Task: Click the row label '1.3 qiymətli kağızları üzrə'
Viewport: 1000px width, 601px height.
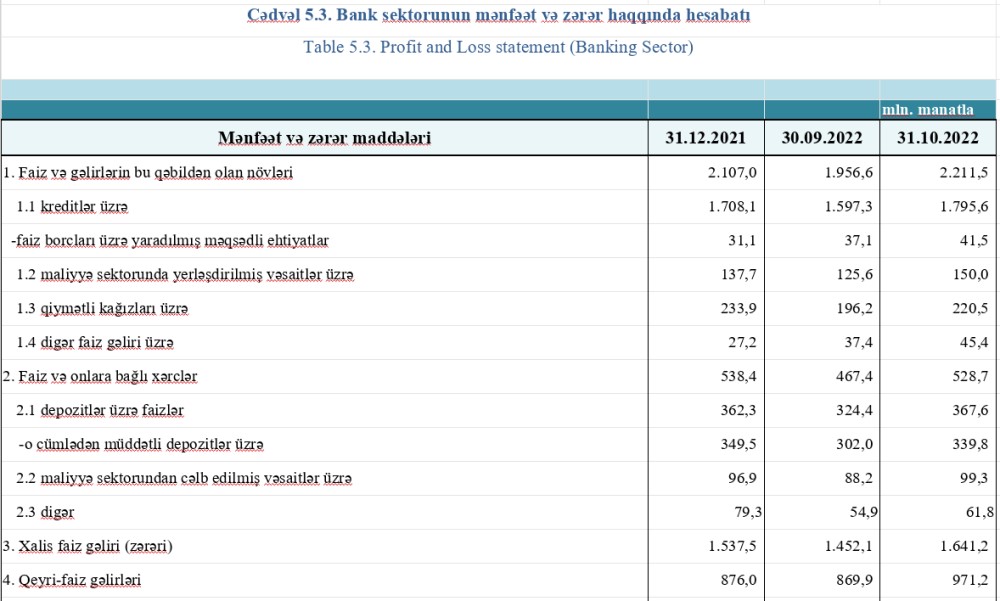Action: [x=103, y=309]
